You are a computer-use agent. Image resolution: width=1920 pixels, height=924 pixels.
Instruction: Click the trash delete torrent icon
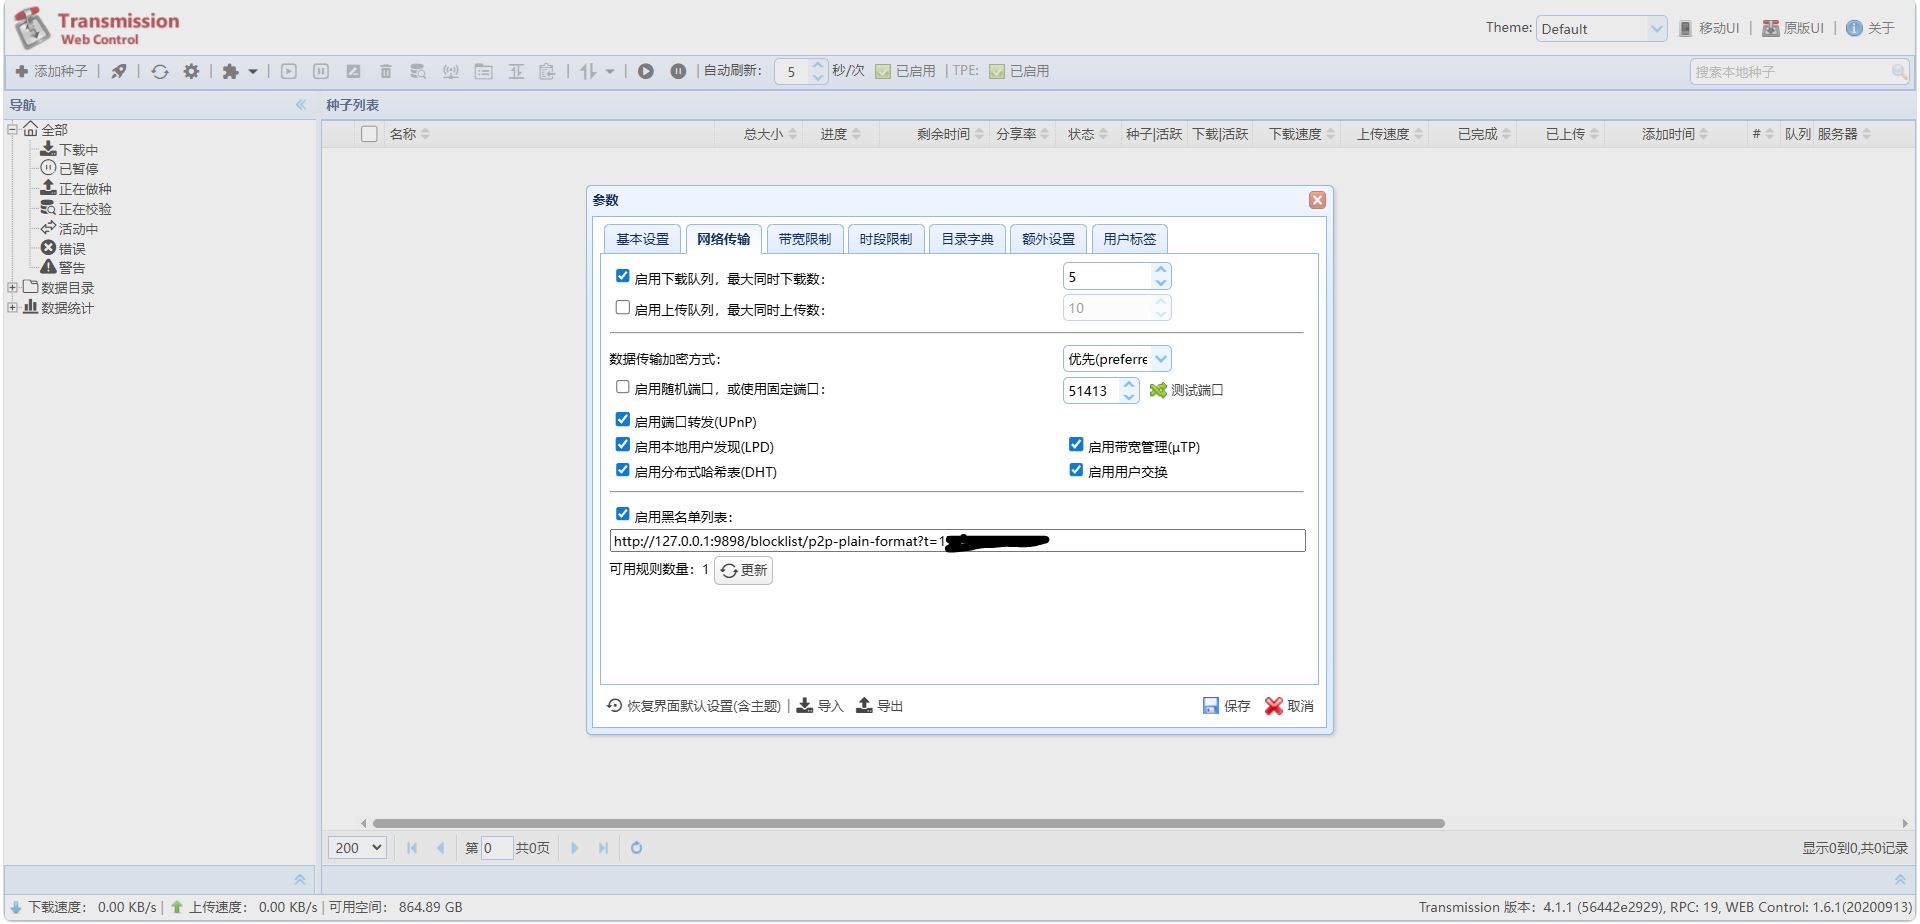coord(386,71)
